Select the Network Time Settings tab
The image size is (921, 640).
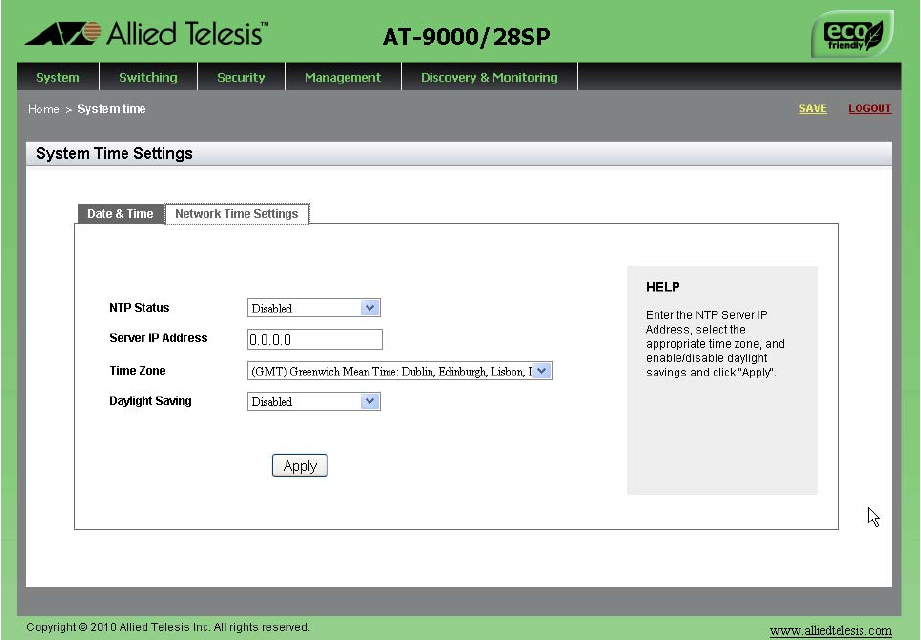237,214
